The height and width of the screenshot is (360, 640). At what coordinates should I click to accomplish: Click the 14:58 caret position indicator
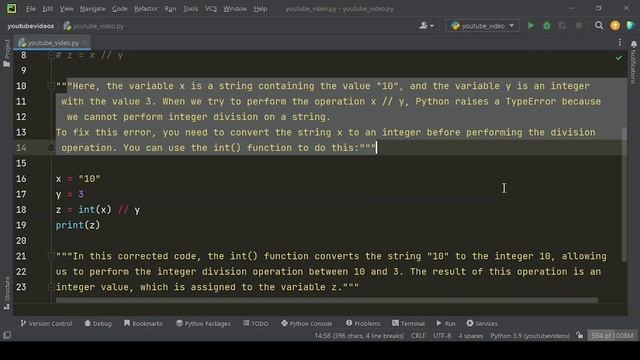[x=359, y=336]
